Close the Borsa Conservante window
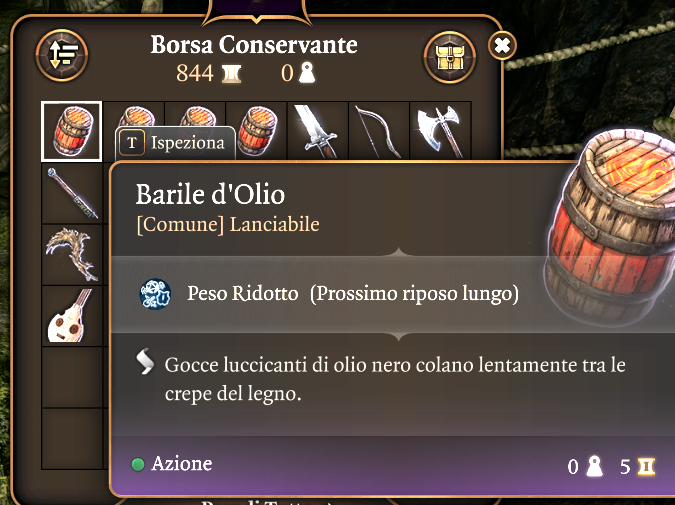Viewport: 675px width, 505px height. pyautogui.click(x=503, y=46)
